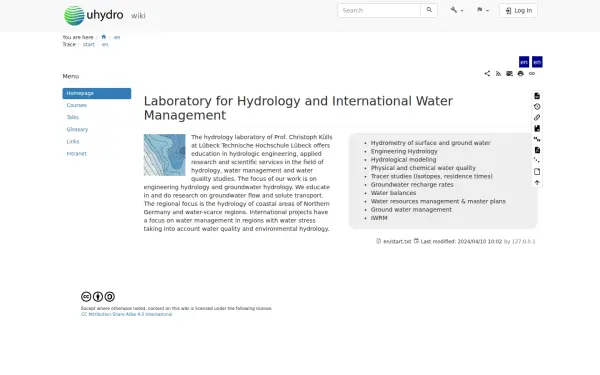This screenshot has width=600, height=375.
Task: Open the wrench tools dropdown
Action: (457, 10)
